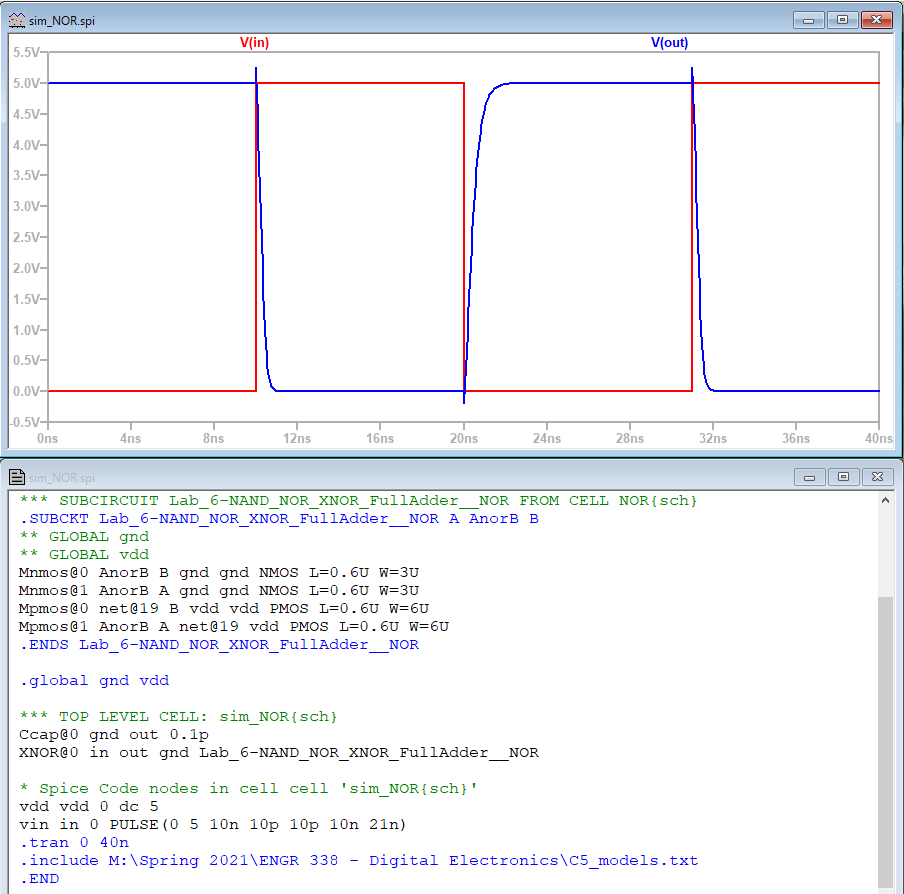Viewport: 904px width, 894px height.
Task: Select the red V(in) trace label
Action: 254,43
